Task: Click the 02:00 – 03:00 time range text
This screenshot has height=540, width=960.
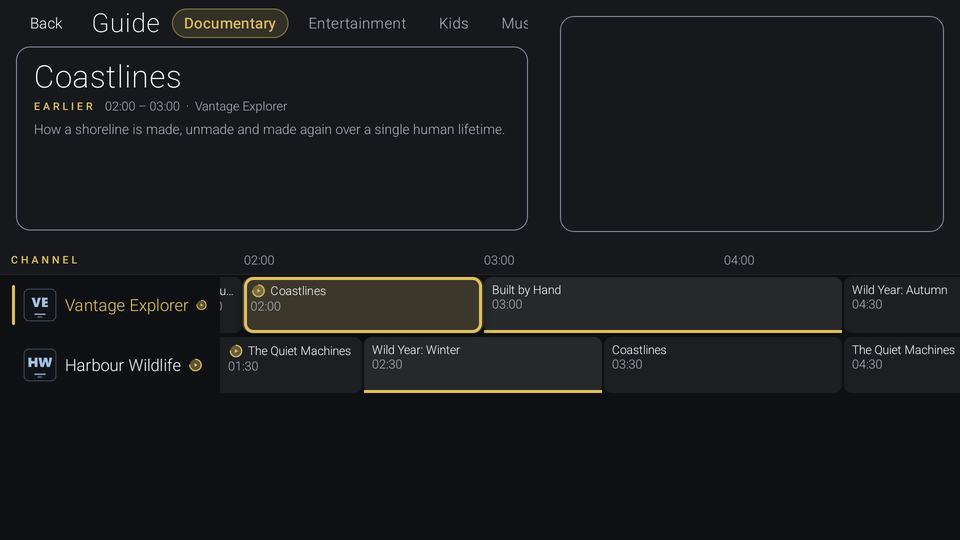Action: (x=142, y=107)
